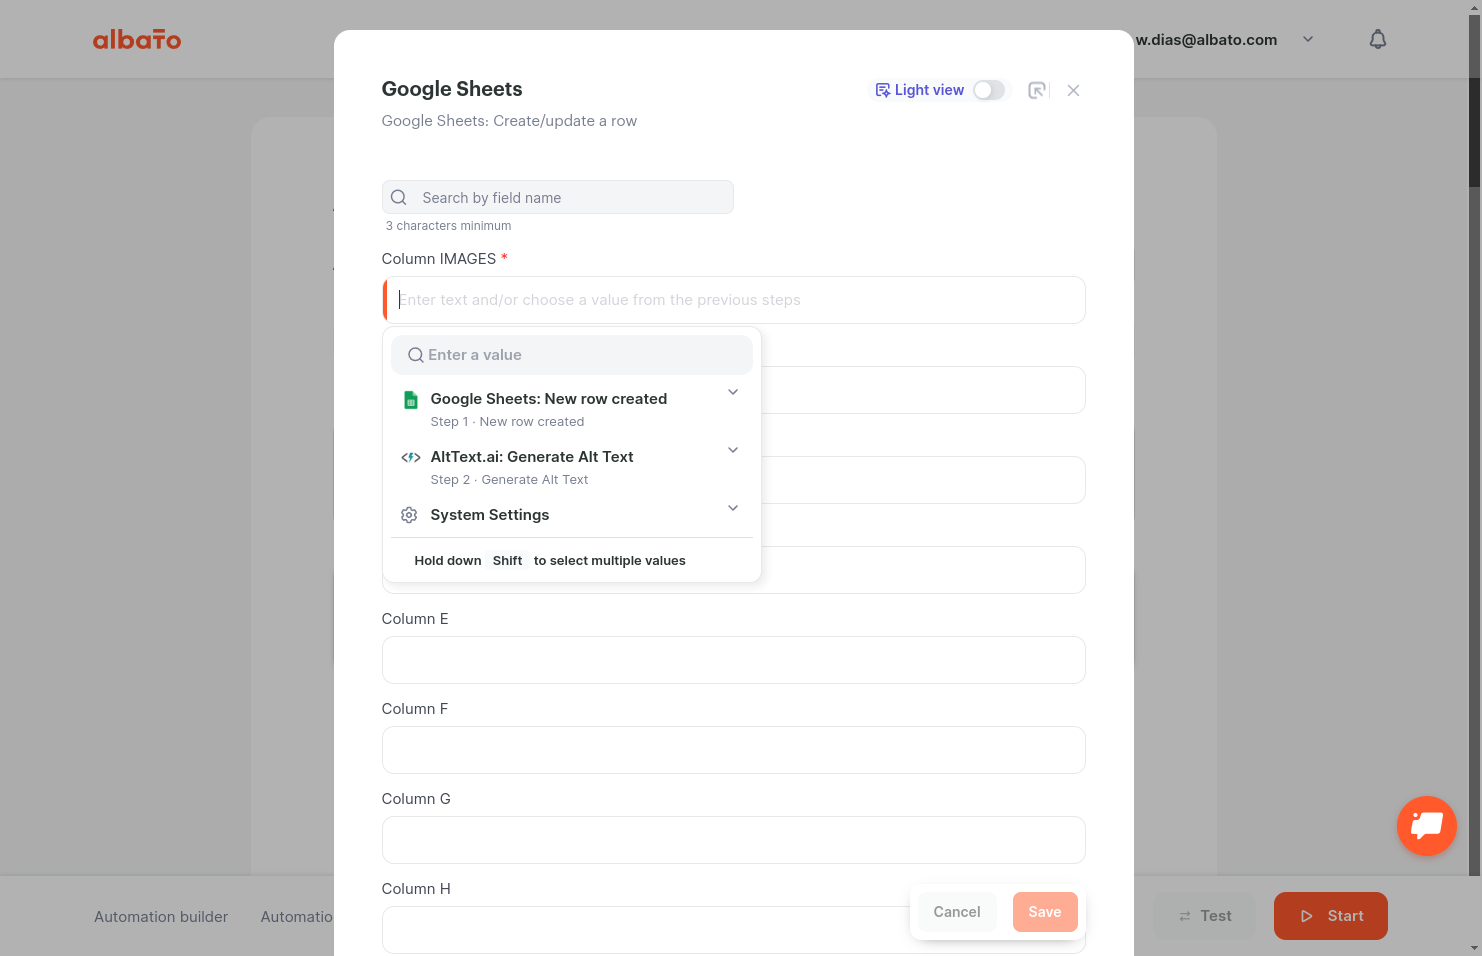Click the albato logo
The width and height of the screenshot is (1482, 956).
coord(137,40)
